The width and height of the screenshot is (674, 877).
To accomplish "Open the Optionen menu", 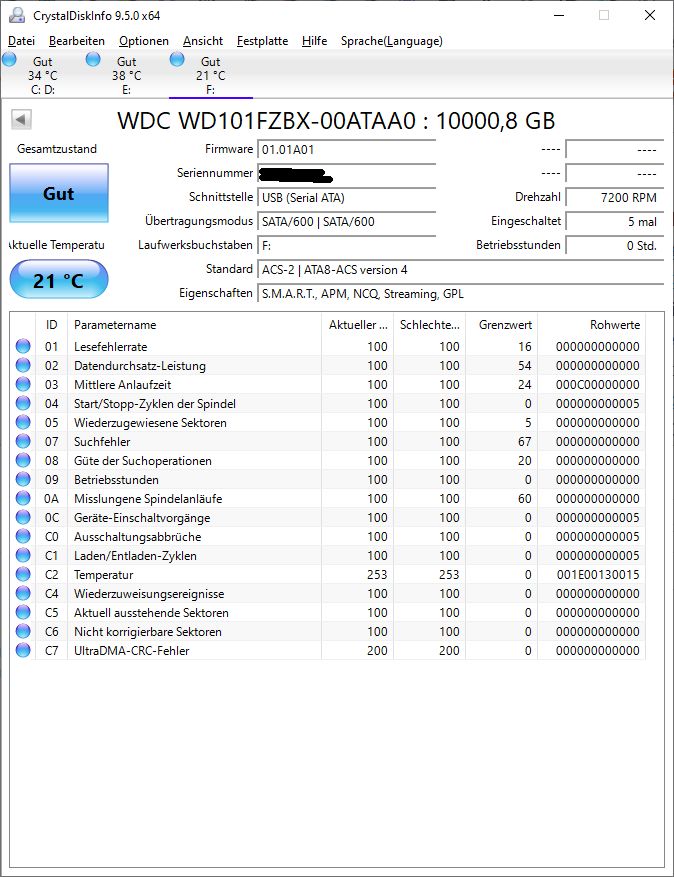I will pyautogui.click(x=144, y=41).
